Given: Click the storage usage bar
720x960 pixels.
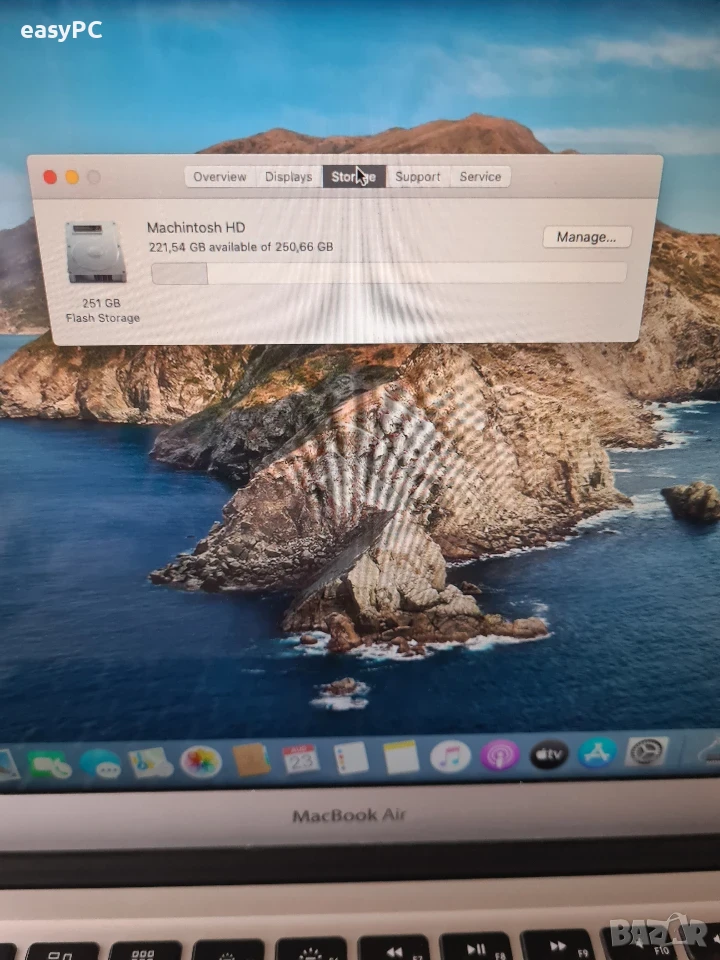Looking at the screenshot, I should pos(389,273).
